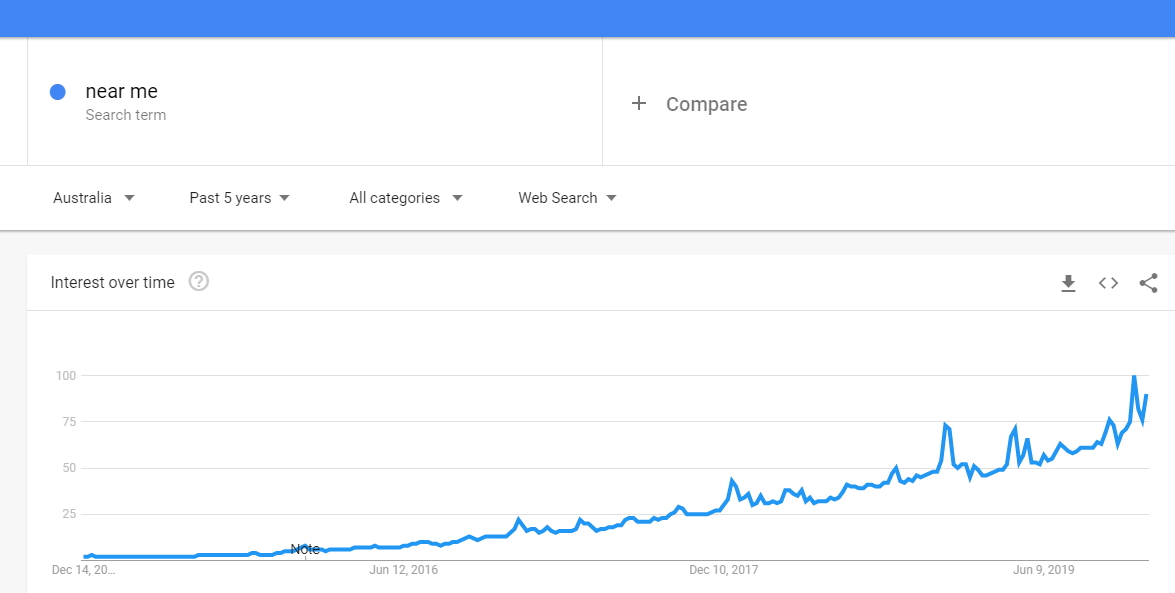This screenshot has width=1175, height=593.
Task: Click the Search term subtitle text
Action: pos(126,115)
